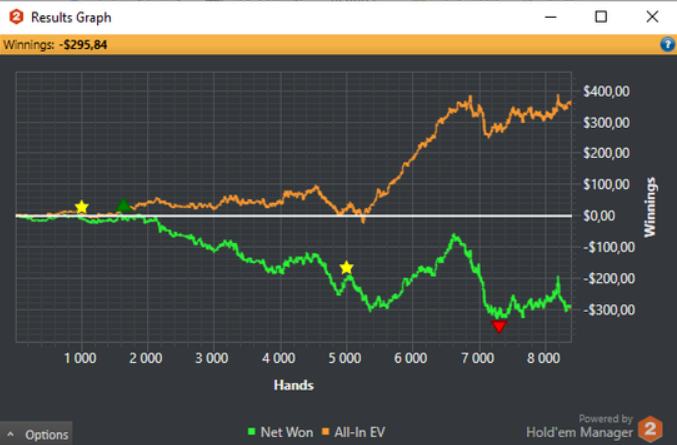Click the $200,00 axis label
Screen dimensions: 677x445
point(606,153)
